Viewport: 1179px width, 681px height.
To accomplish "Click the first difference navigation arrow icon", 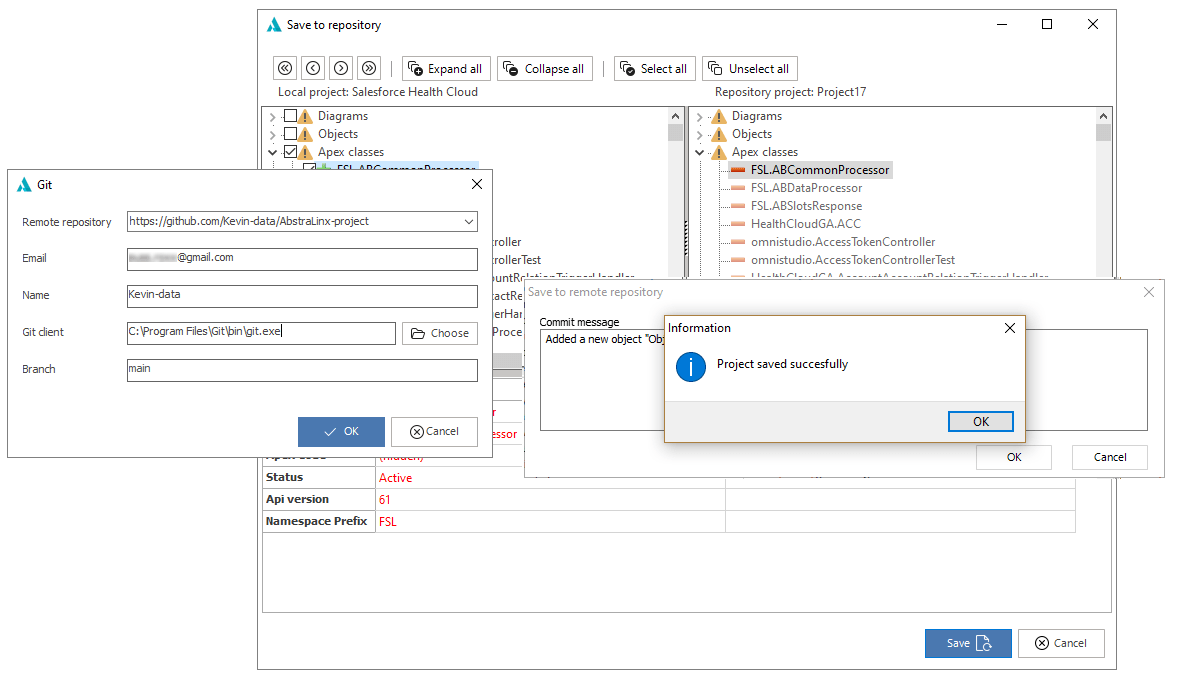I will click(285, 68).
